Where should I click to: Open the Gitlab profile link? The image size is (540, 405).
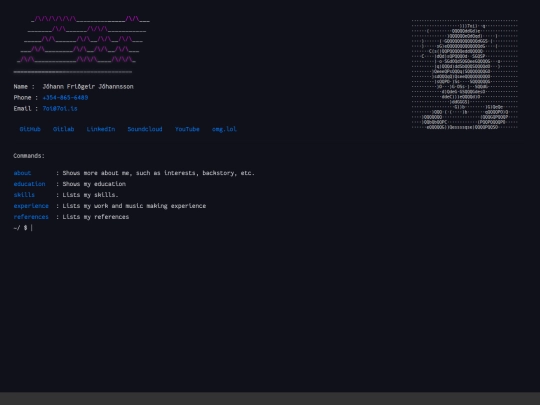[x=63, y=129]
